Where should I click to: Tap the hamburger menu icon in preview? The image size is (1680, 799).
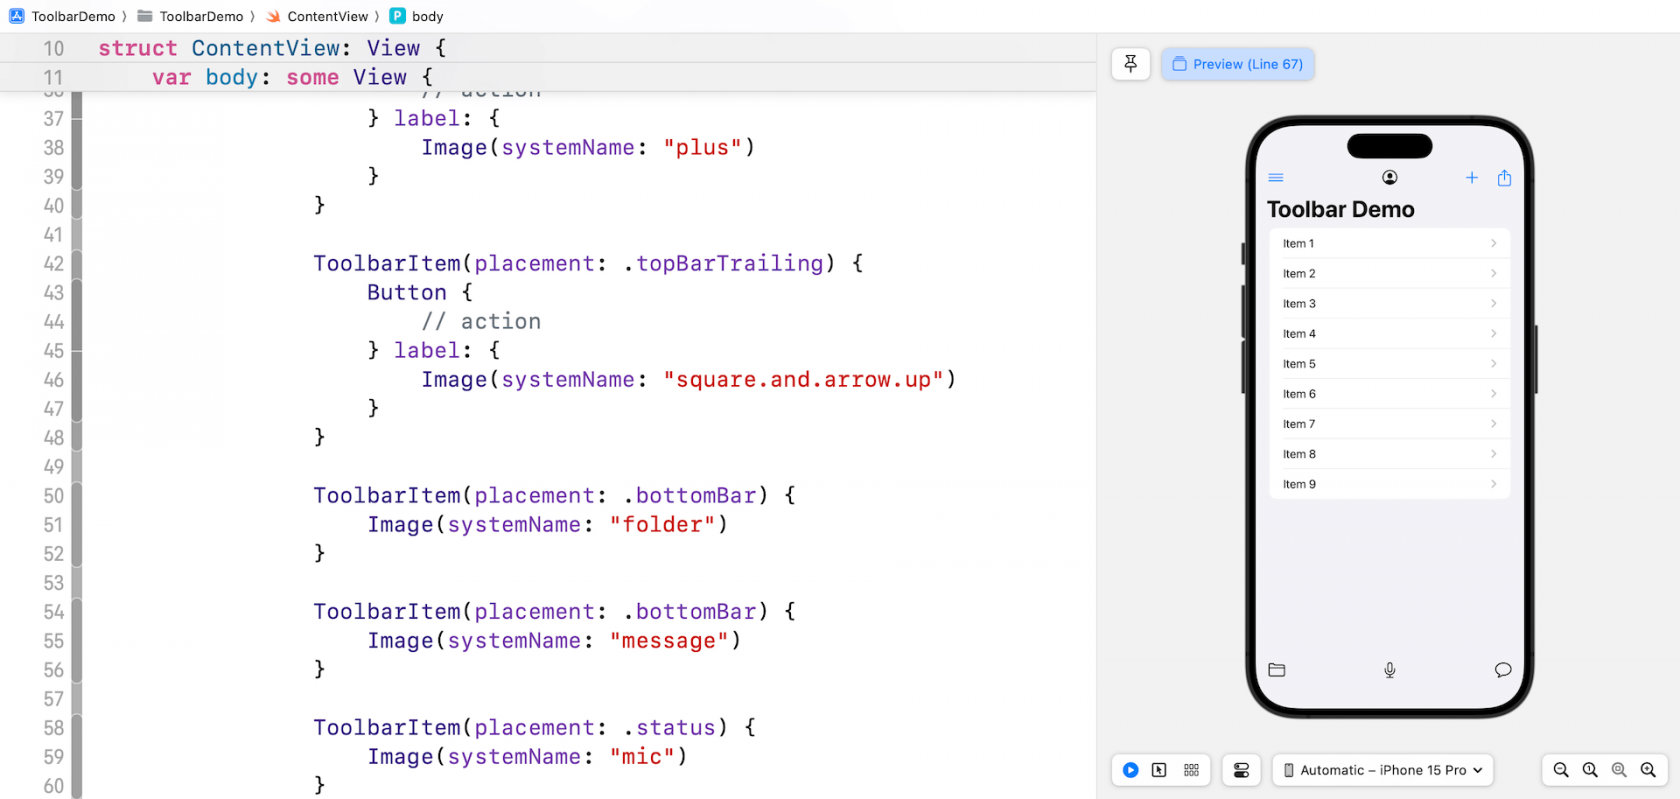click(1276, 178)
